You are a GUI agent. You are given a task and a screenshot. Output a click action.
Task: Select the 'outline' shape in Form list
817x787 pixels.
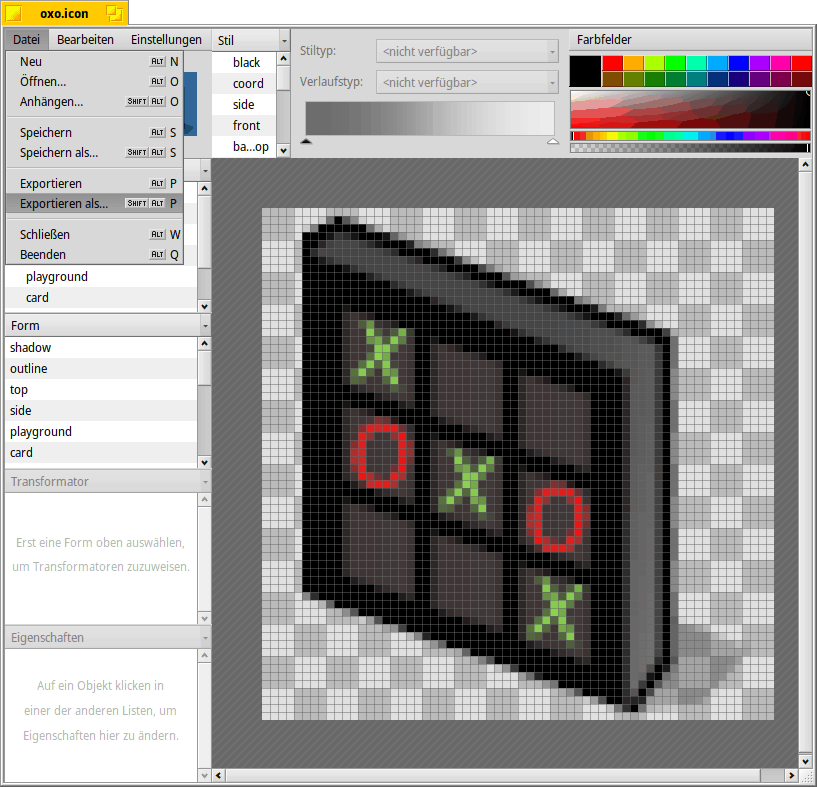[x=28, y=369]
